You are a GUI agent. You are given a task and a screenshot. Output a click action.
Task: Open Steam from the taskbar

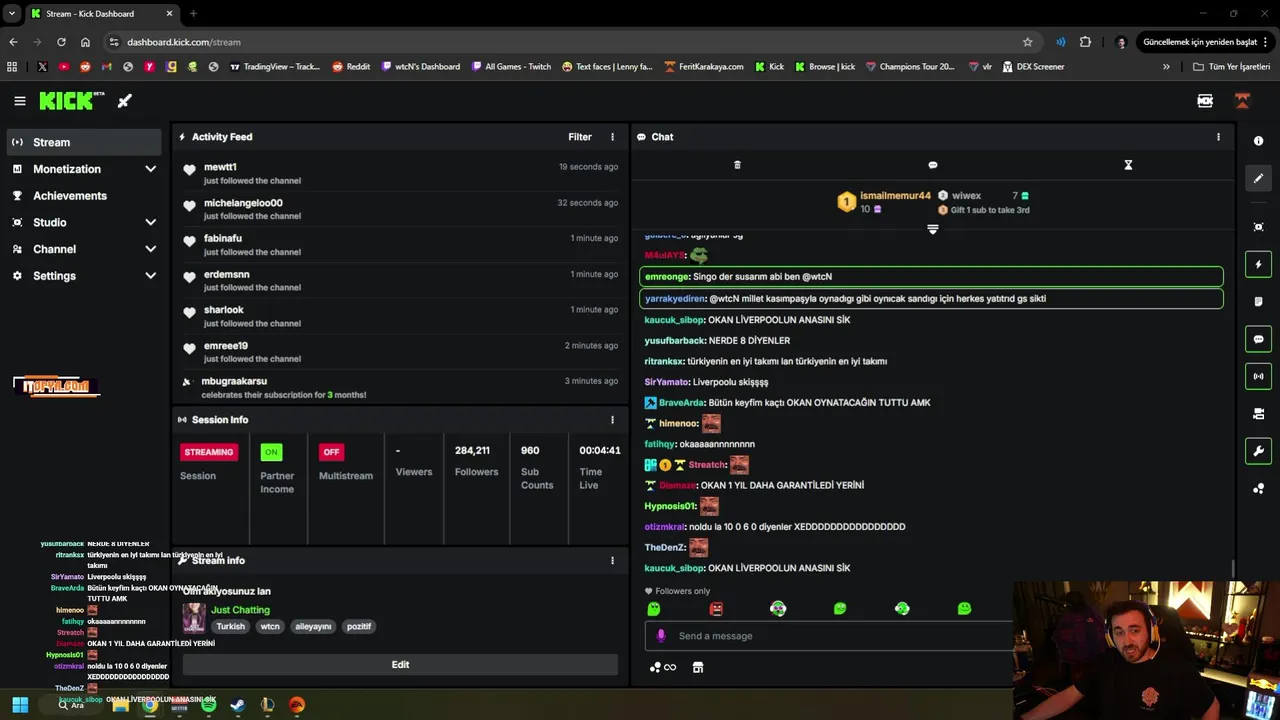(238, 705)
